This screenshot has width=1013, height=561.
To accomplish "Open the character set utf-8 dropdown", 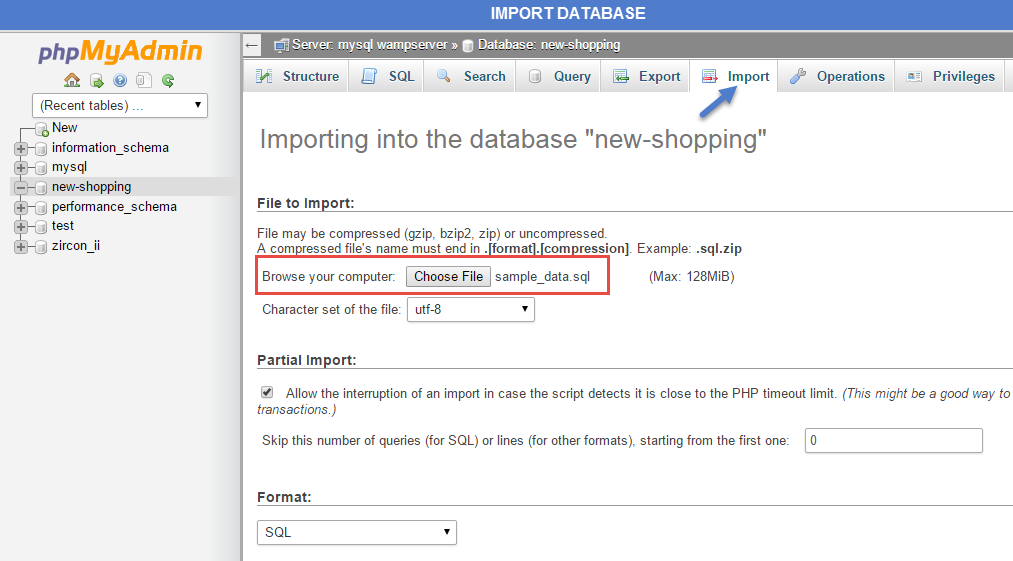I will [470, 310].
